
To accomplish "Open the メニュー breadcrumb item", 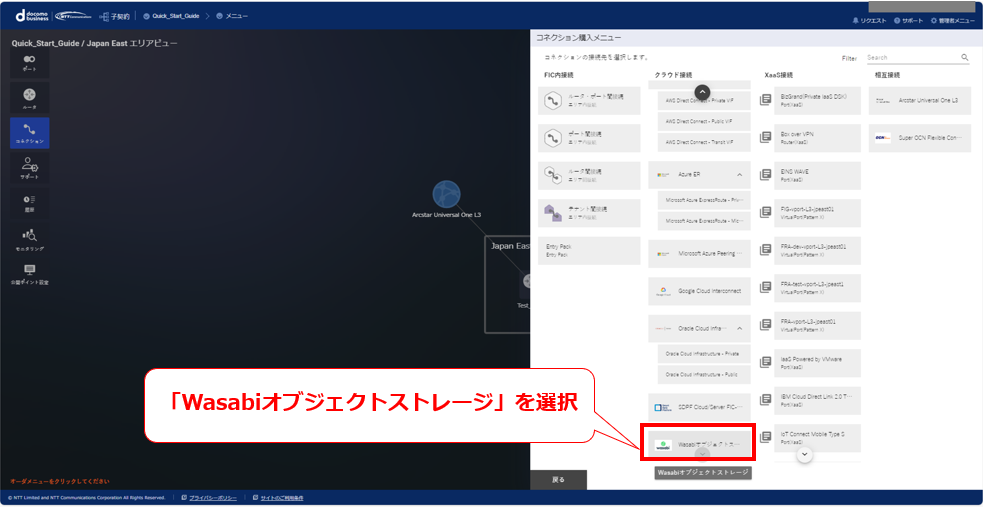I will coord(232,16).
